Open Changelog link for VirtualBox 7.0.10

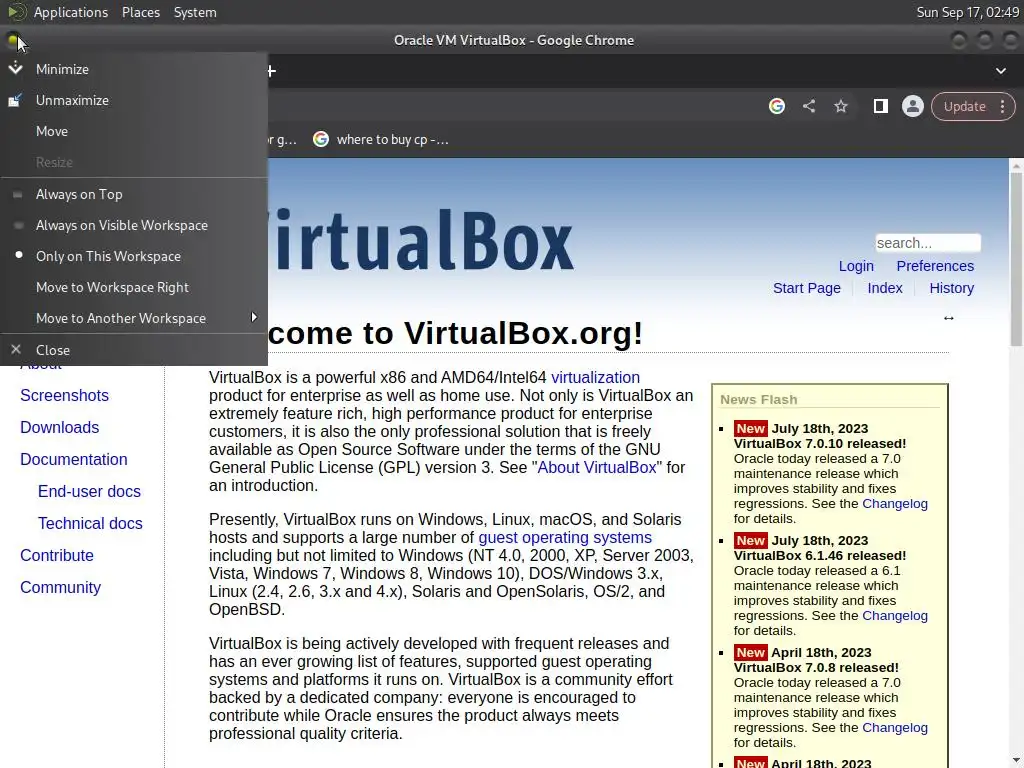click(x=895, y=504)
